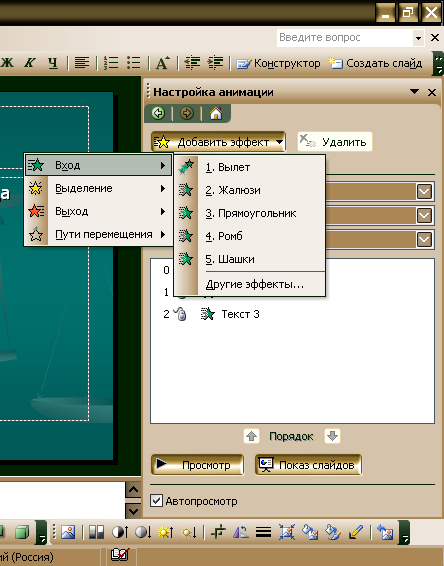The height and width of the screenshot is (566, 444).
Task: Click the bulleted list icon
Action: tap(134, 63)
